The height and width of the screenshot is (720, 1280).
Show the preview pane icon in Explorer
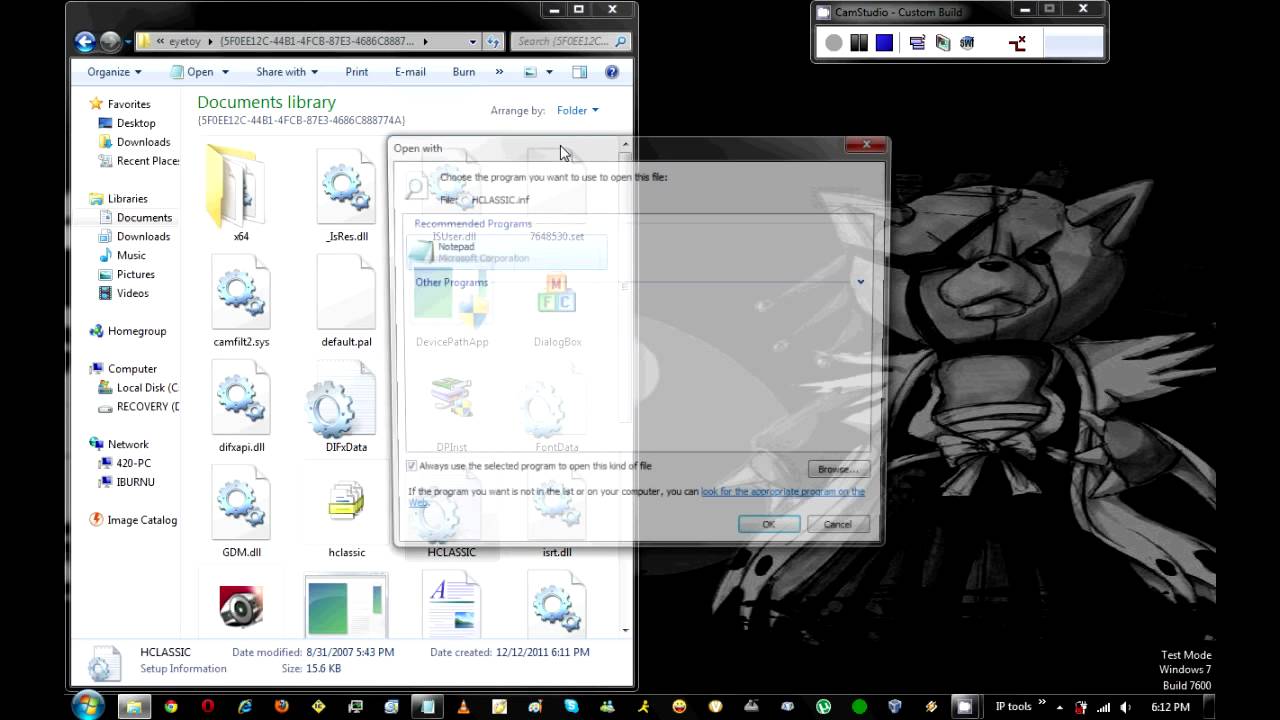(579, 72)
